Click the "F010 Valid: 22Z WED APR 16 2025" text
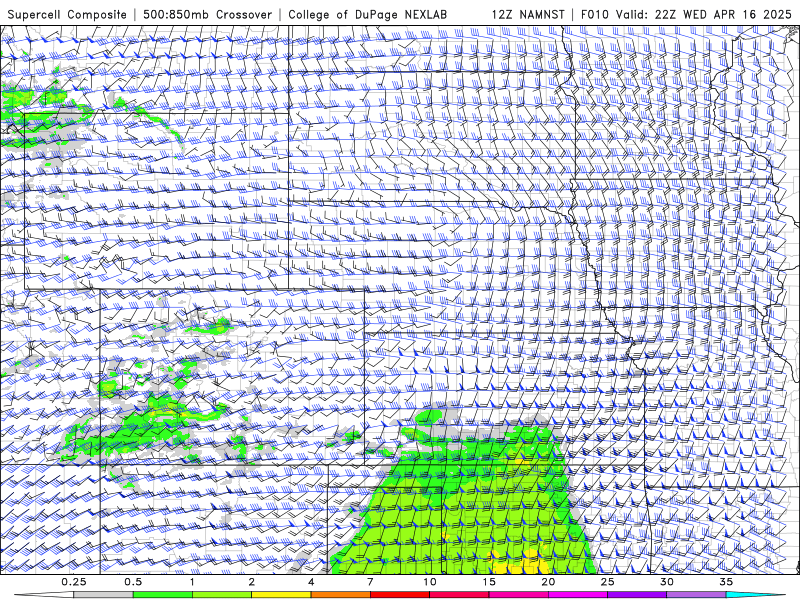The image size is (800, 600). [686, 14]
